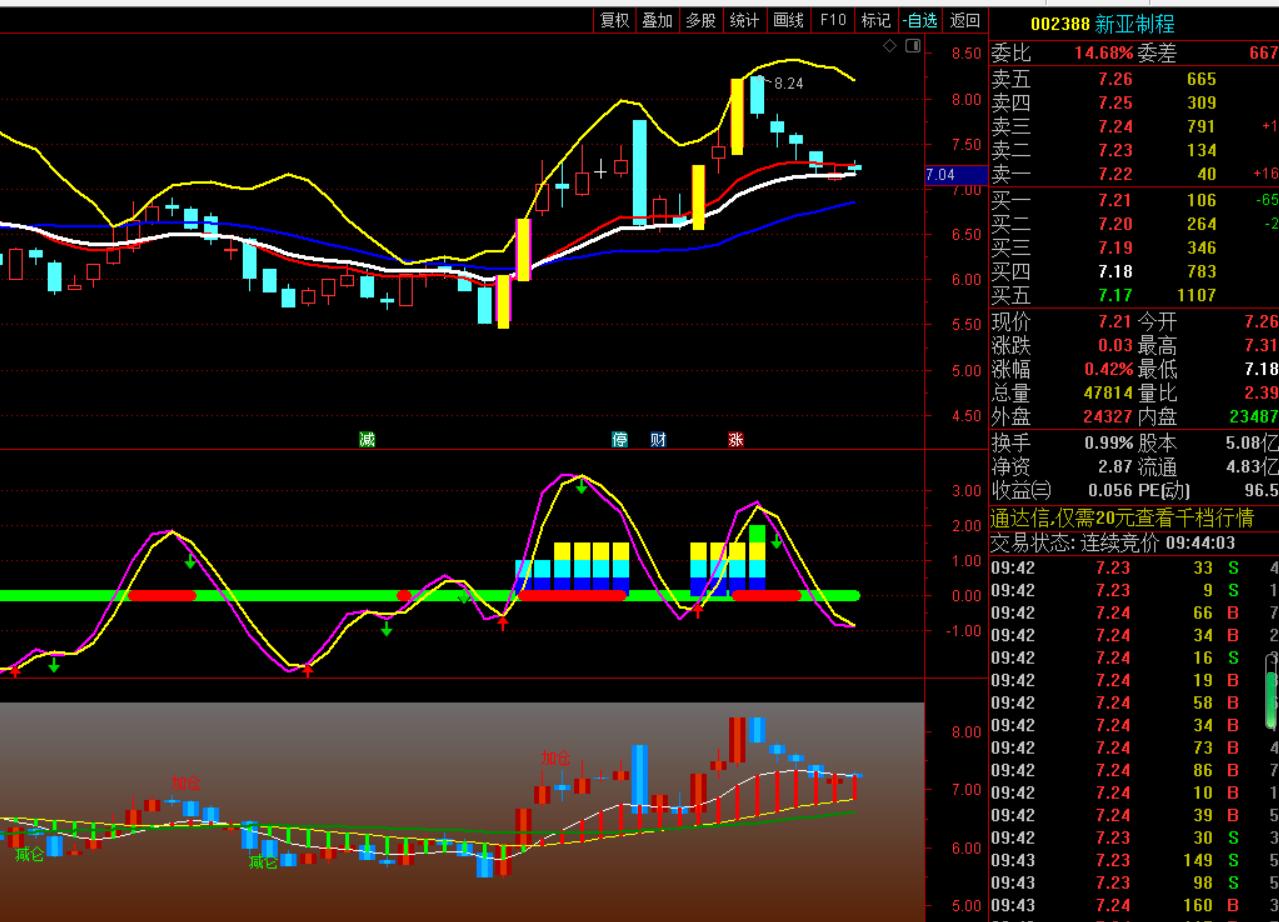1279x922 pixels.
Task: Click the 内盘 value 23487
Action: coord(1254,417)
